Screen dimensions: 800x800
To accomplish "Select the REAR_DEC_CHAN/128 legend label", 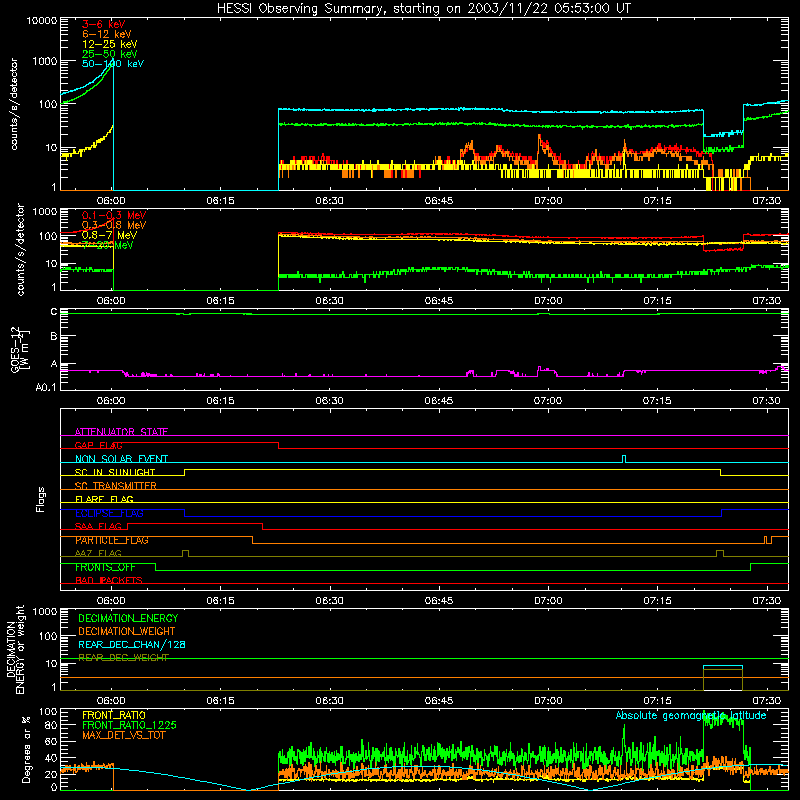I will click(x=132, y=644).
